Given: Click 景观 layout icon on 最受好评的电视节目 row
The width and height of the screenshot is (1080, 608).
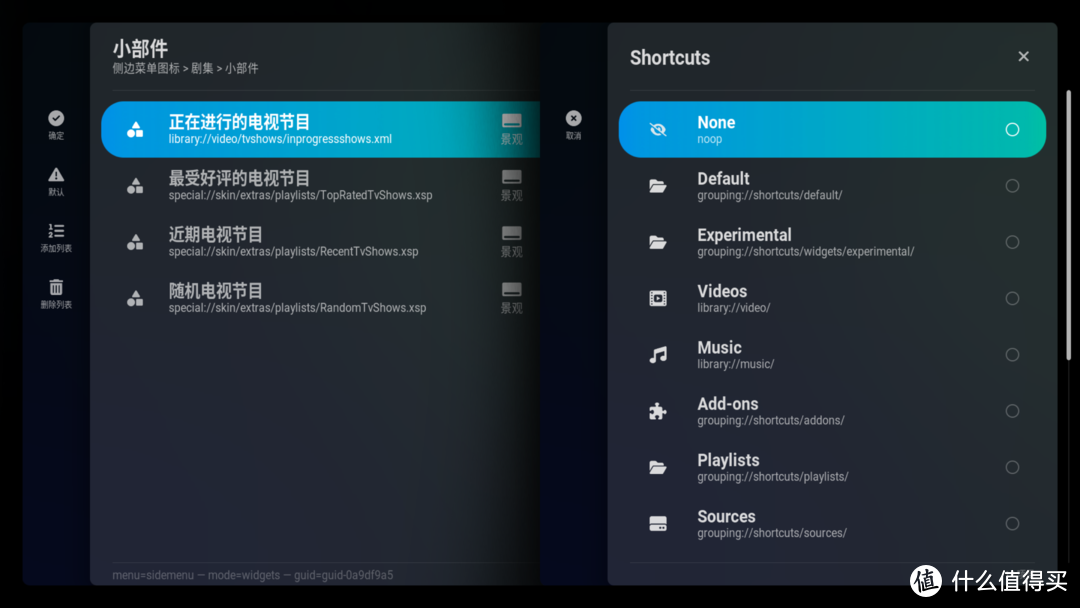Looking at the screenshot, I should click(x=511, y=178).
